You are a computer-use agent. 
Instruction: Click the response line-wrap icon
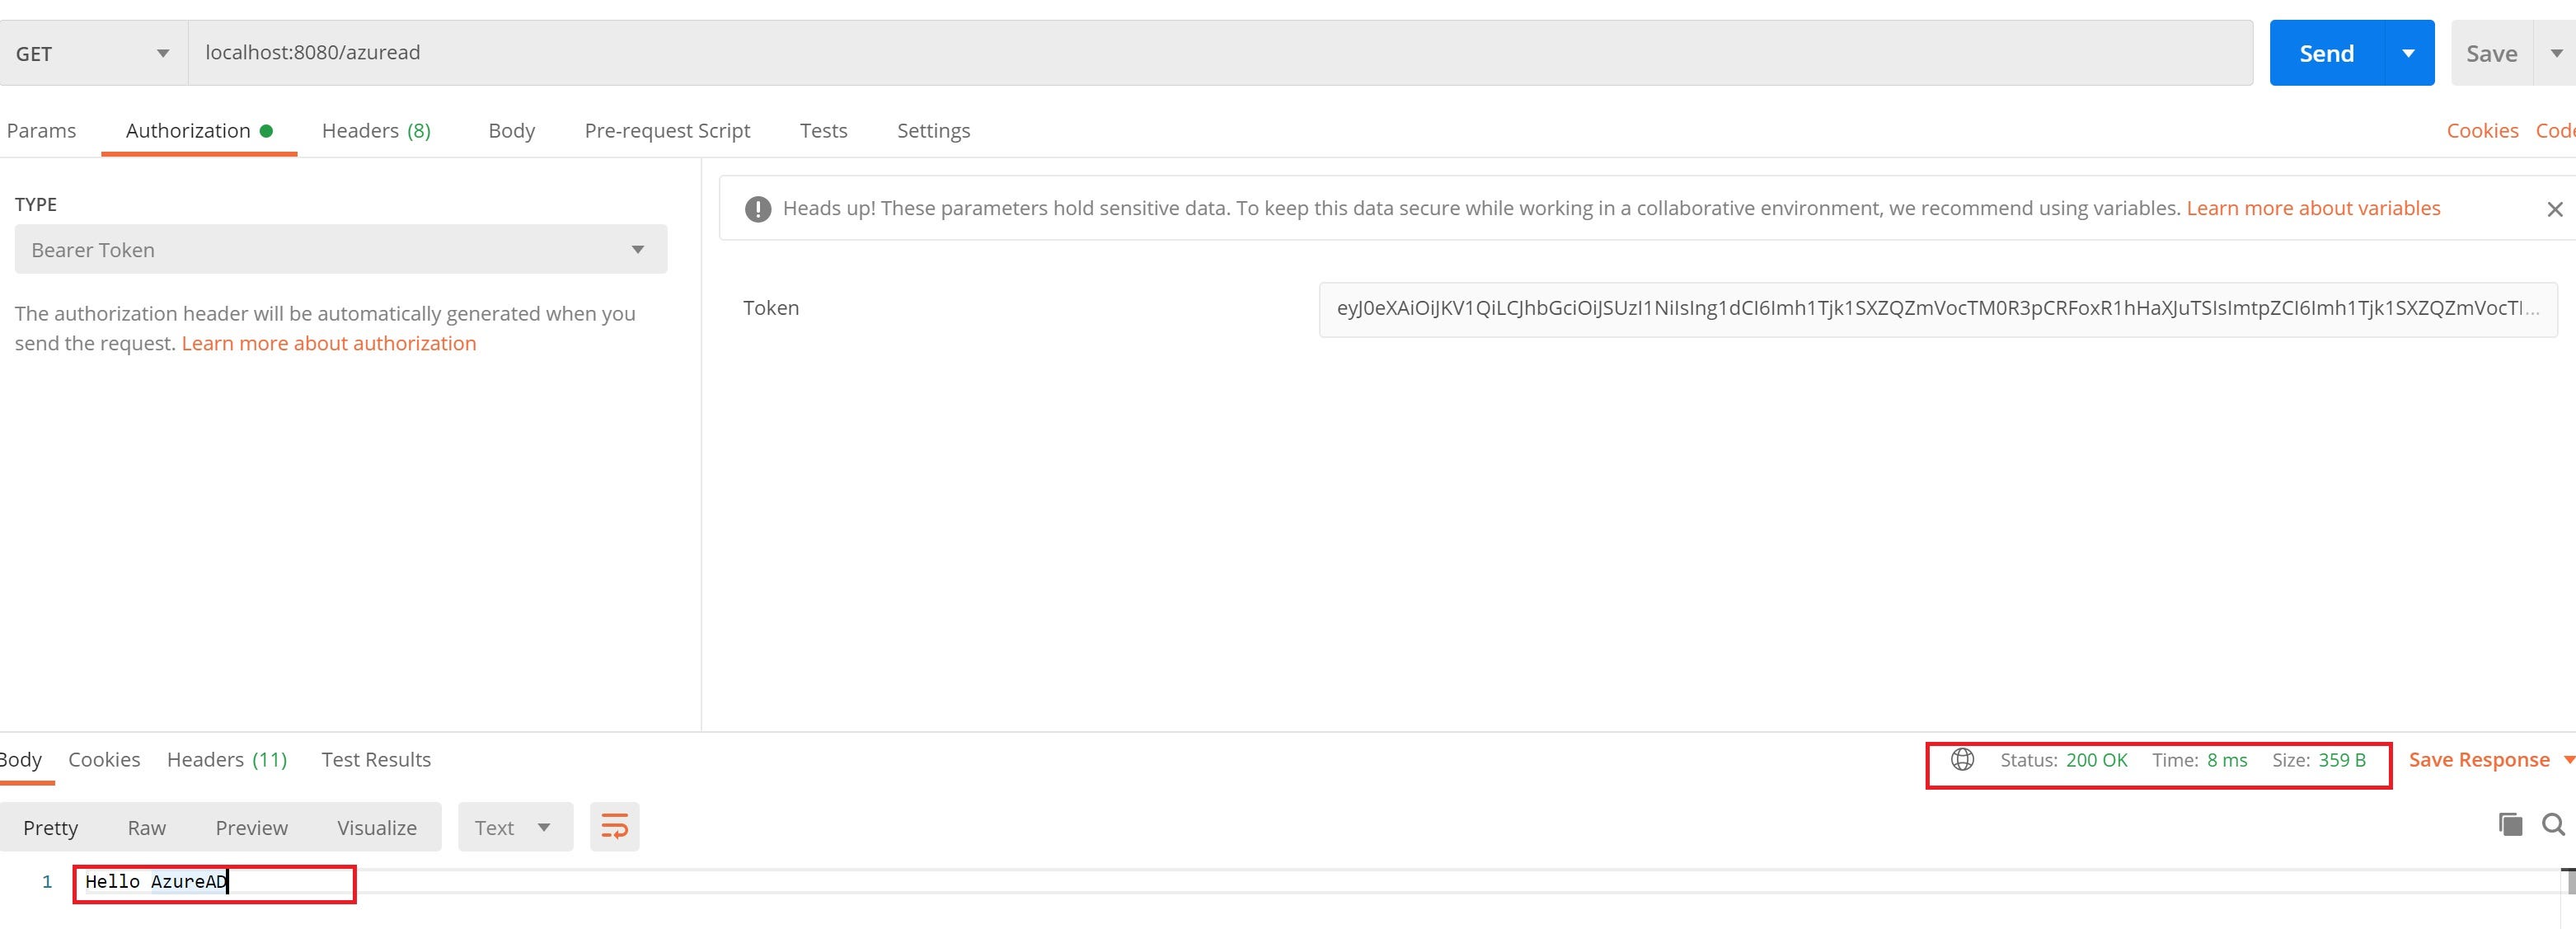614,826
